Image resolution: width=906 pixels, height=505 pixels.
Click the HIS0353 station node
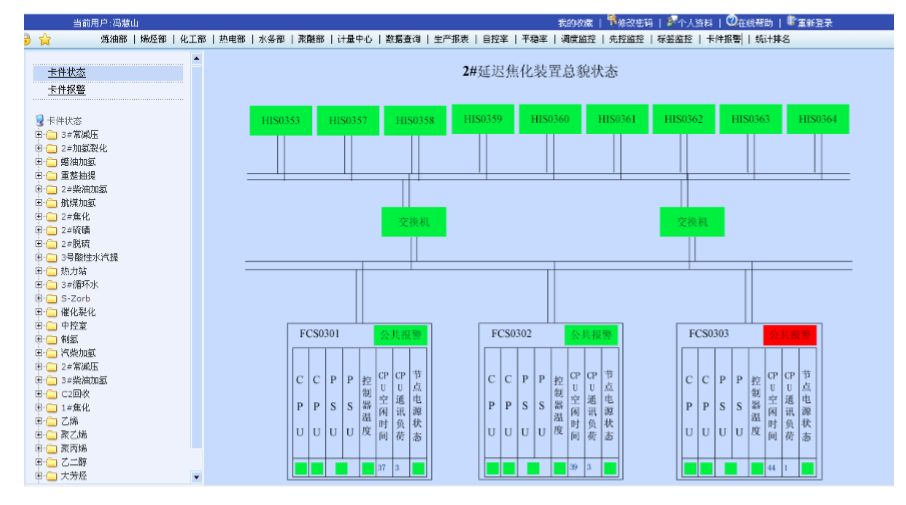(x=281, y=120)
